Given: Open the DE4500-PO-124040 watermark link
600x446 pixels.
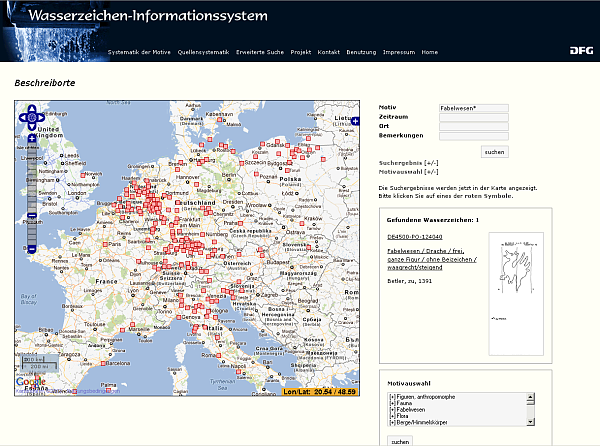Looking at the screenshot, I should tap(413, 236).
